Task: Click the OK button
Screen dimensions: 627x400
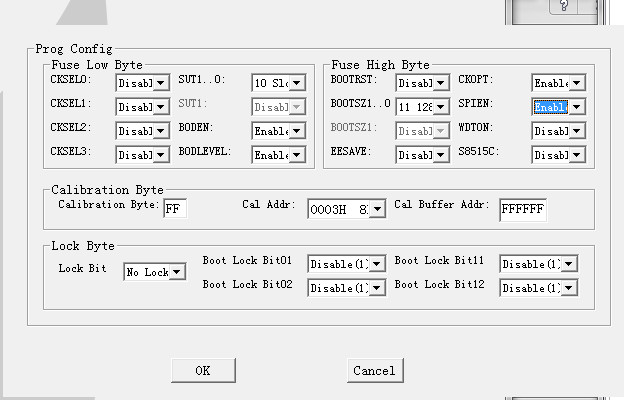Action: point(202,370)
